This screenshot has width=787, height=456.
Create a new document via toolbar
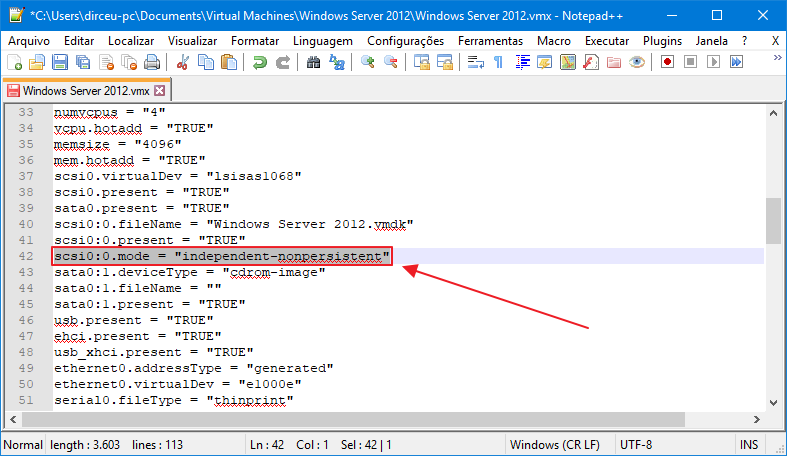[15, 63]
